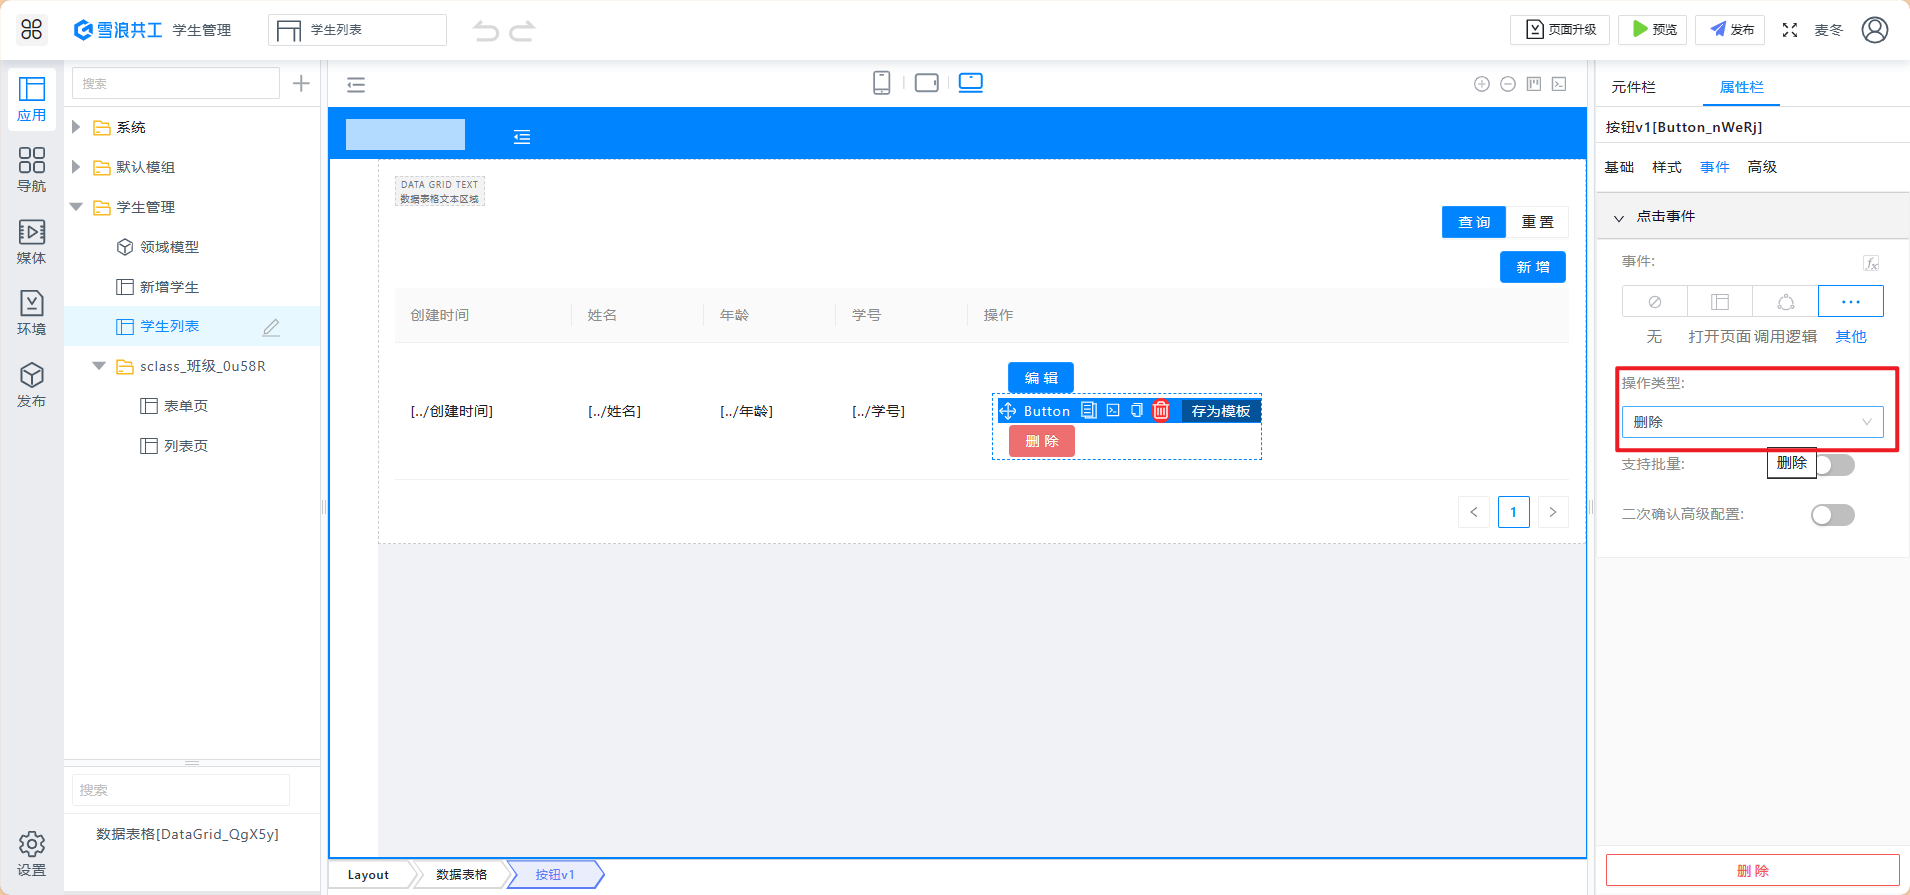
Task: Open the 导航 sidebar section
Action: coord(32,170)
